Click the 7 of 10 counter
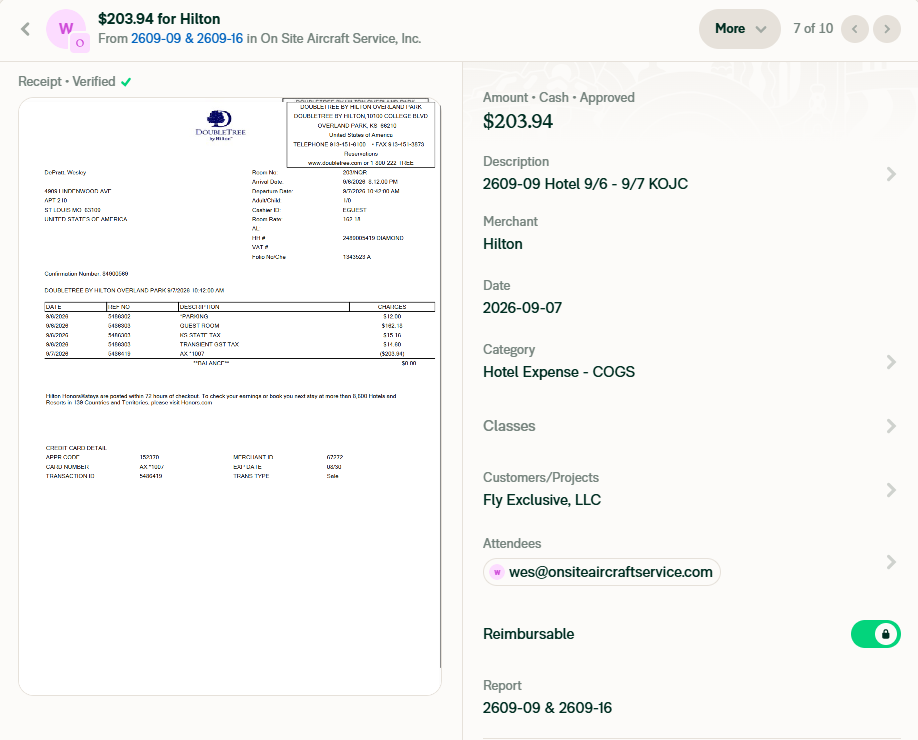 coord(813,29)
